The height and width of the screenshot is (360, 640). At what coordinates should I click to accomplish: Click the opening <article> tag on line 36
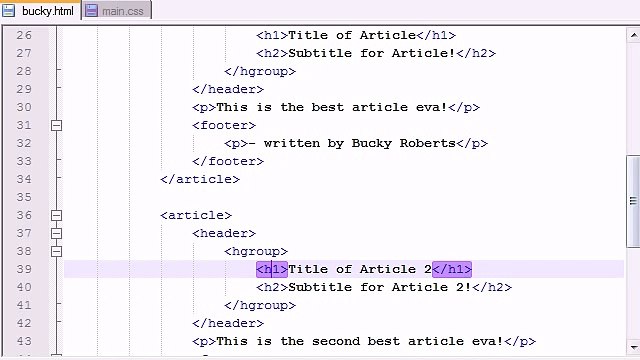pyautogui.click(x=196, y=215)
